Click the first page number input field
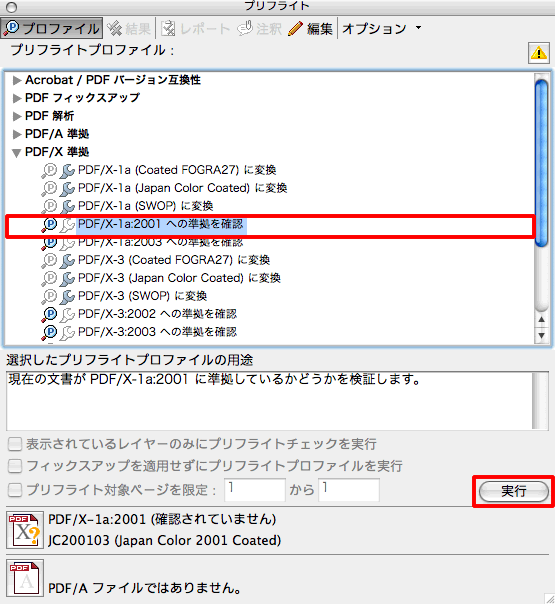 tap(255, 490)
